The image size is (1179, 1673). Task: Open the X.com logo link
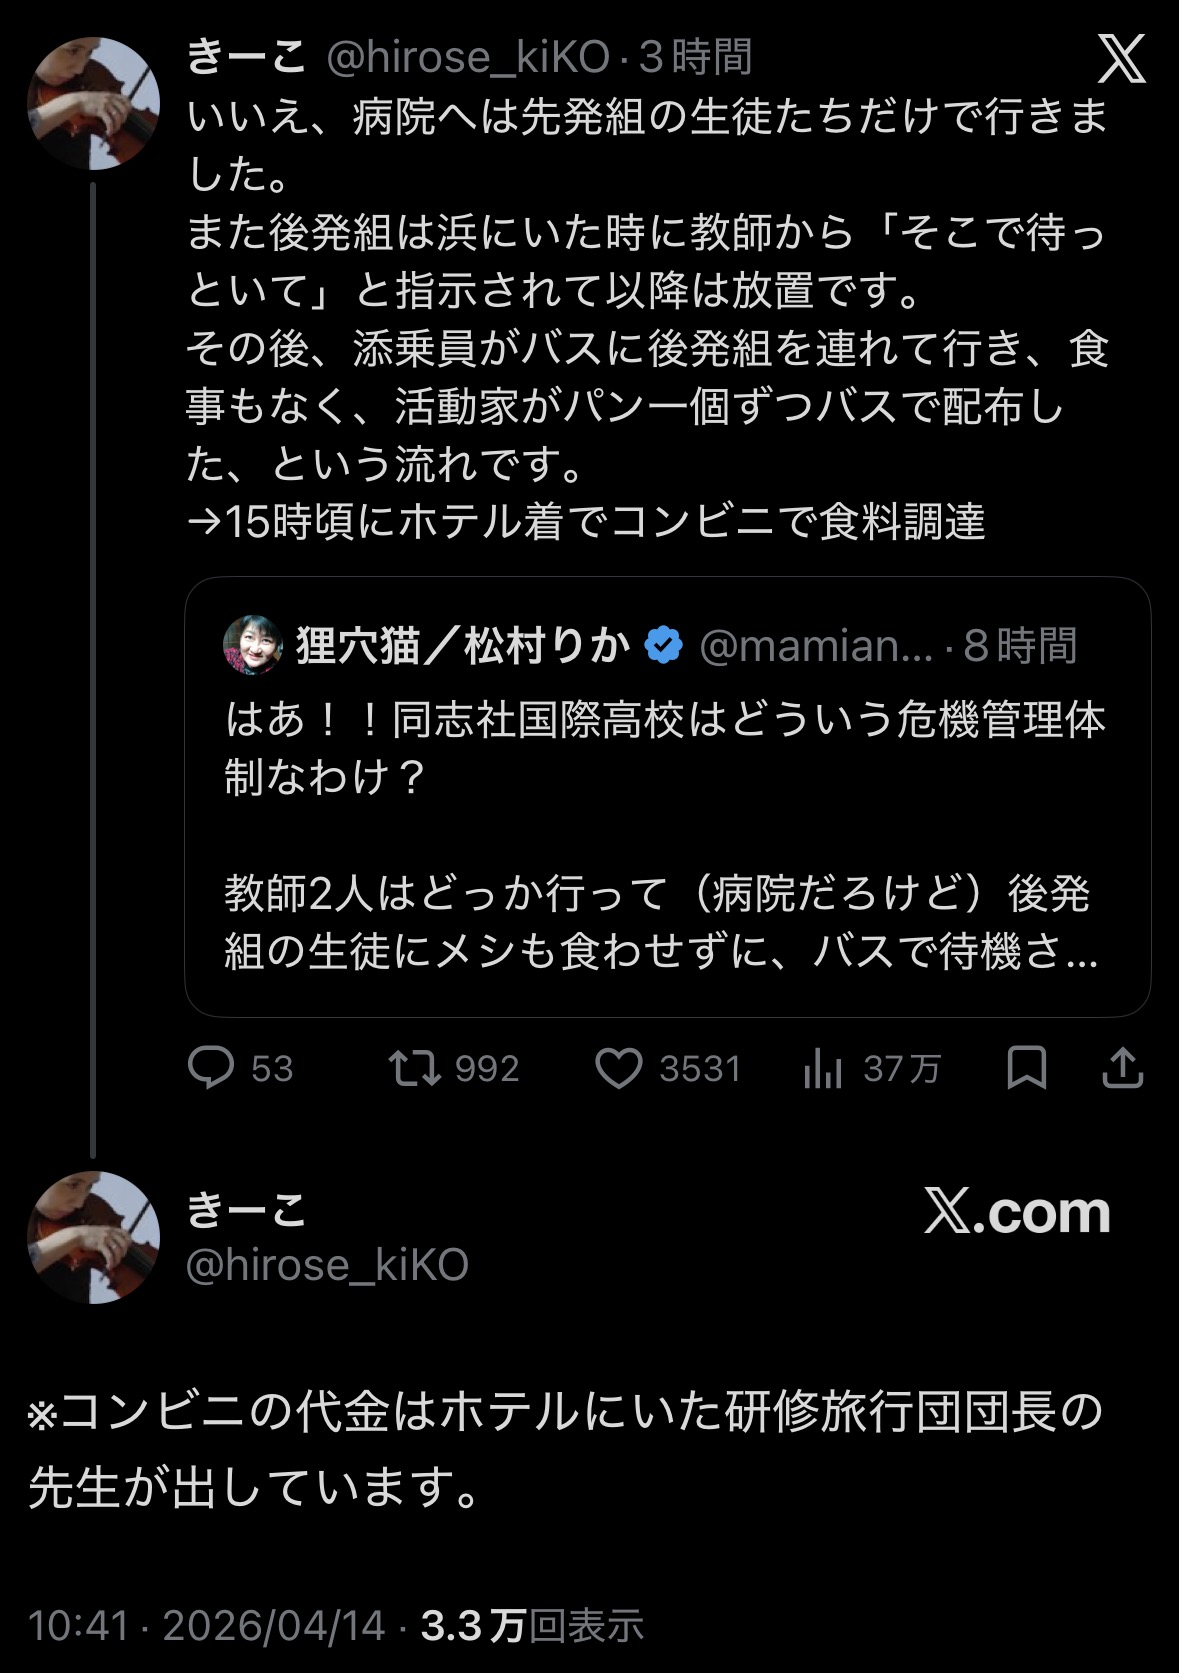coord(1017,1213)
